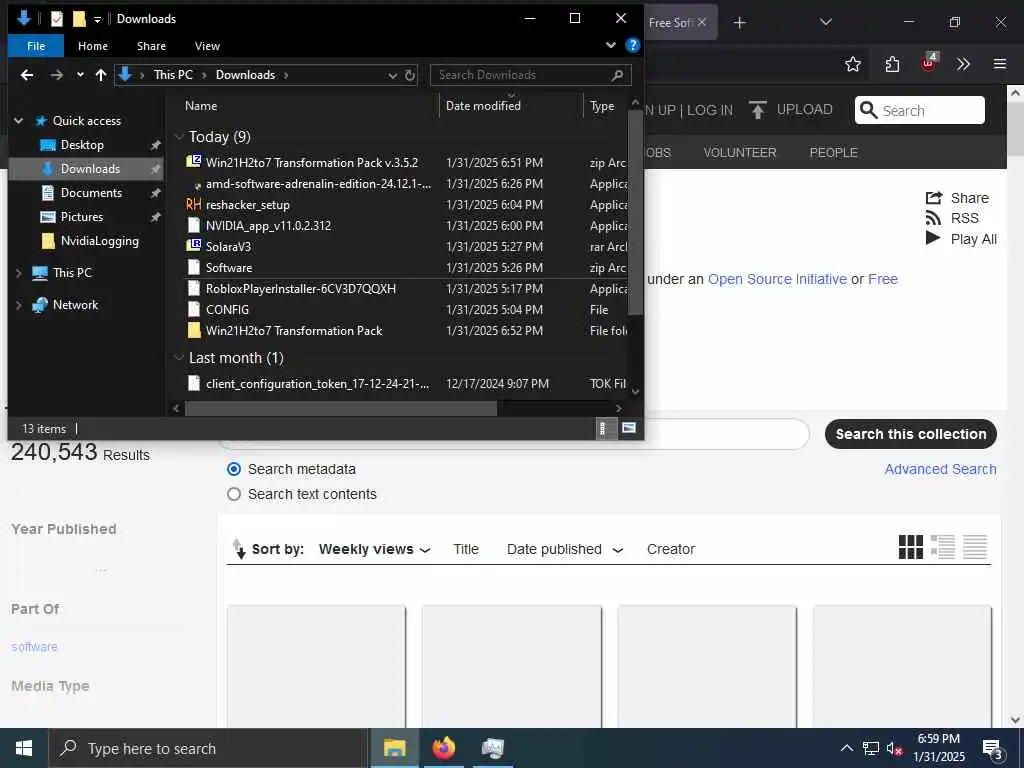Bookmark this page with the star icon
1024x768 pixels.
(852, 64)
